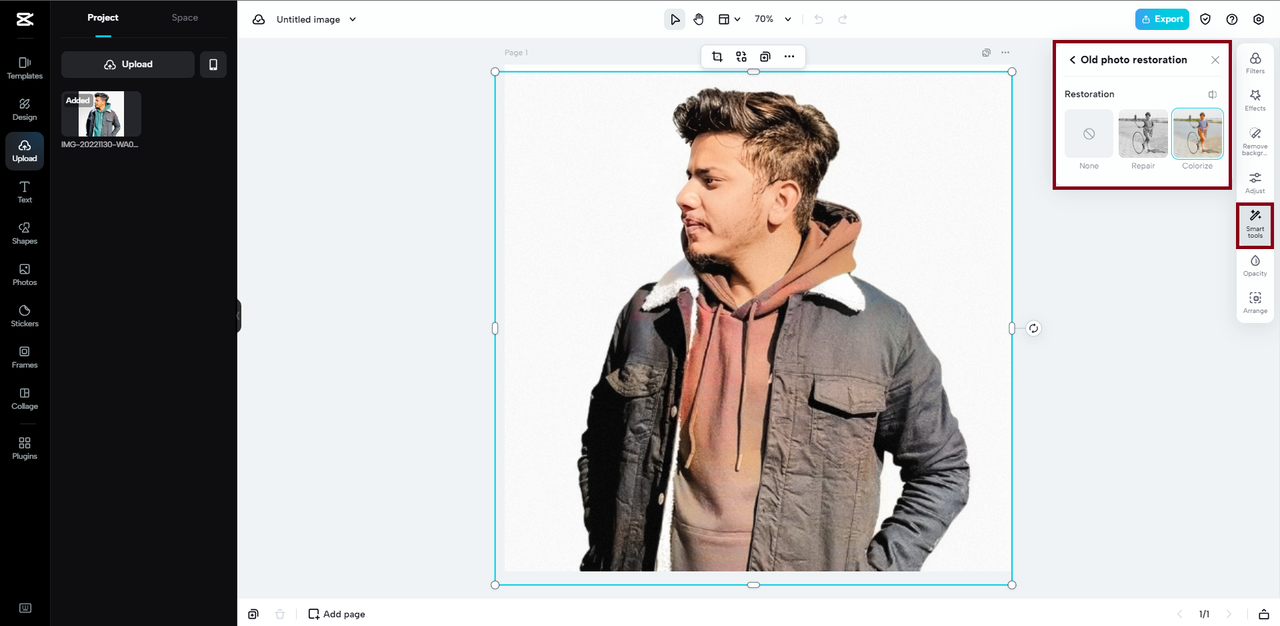
Task: Click the Upload button in panel
Action: [x=128, y=64]
